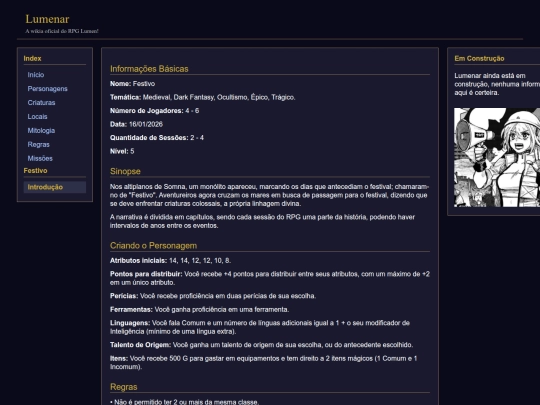
Task: Click the Informações Básicas heading
Action: (x=149, y=69)
